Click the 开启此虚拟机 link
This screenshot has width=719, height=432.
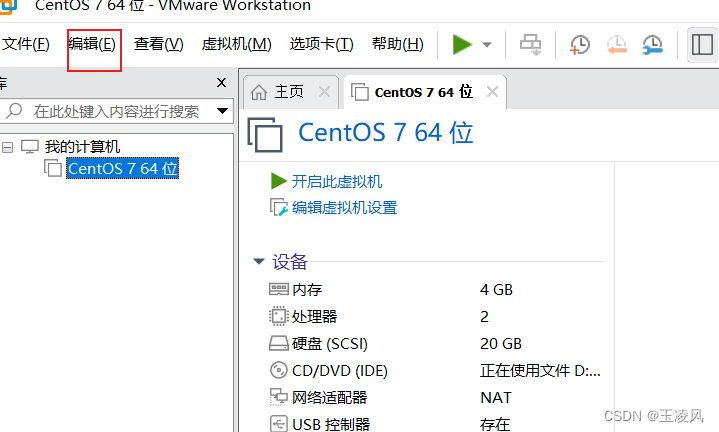click(337, 181)
